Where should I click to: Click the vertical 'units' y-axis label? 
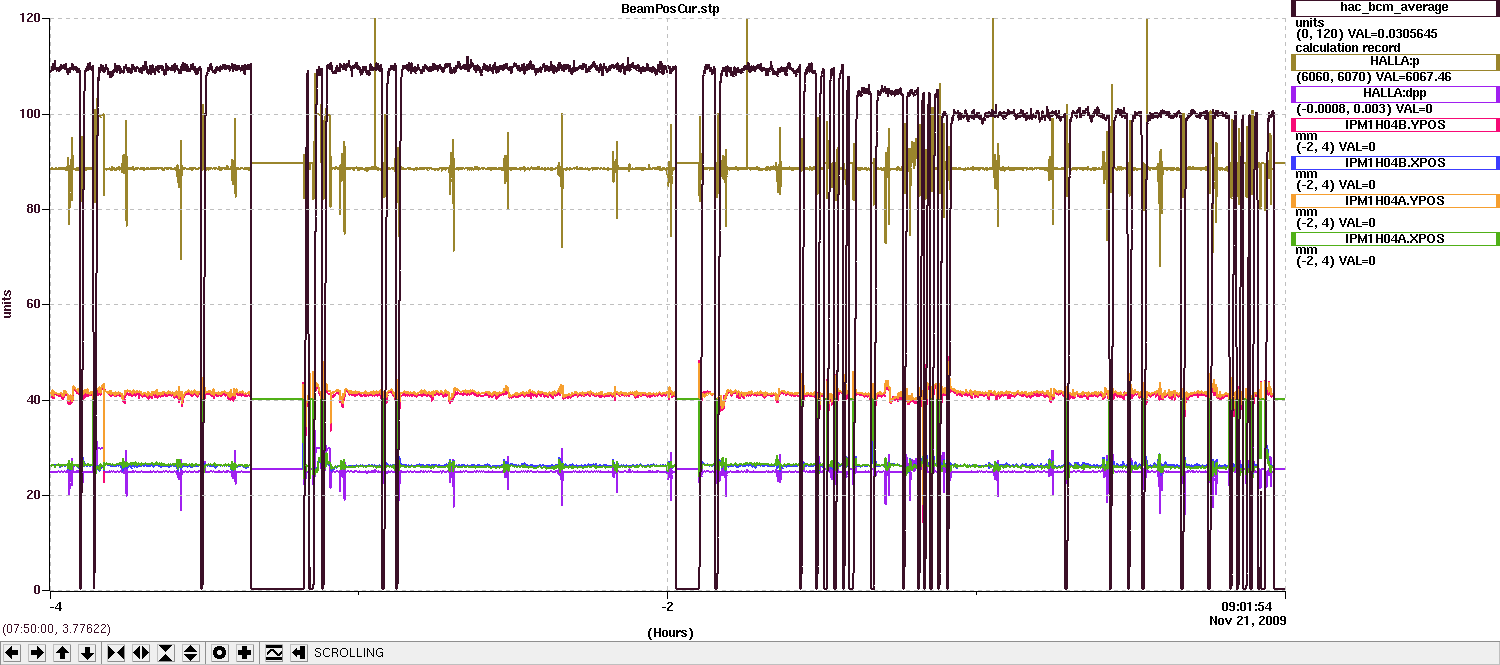[8, 304]
